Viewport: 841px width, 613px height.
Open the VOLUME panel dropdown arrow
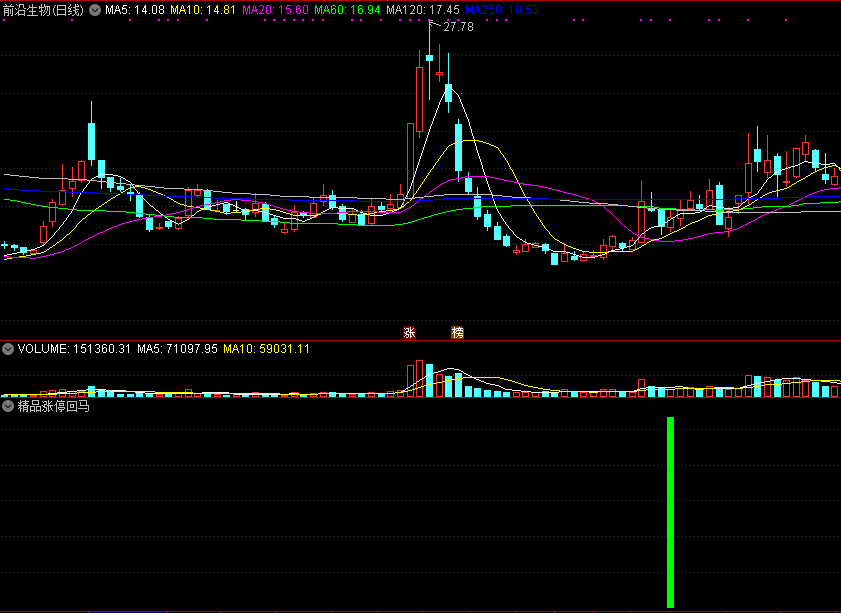coord(8,349)
